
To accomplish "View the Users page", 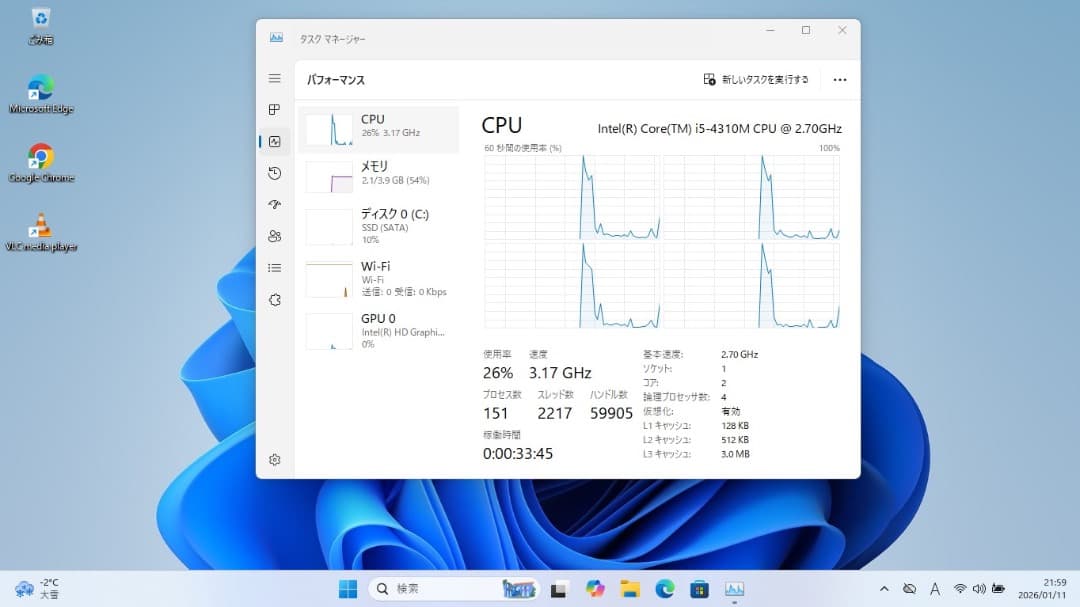I will [275, 236].
